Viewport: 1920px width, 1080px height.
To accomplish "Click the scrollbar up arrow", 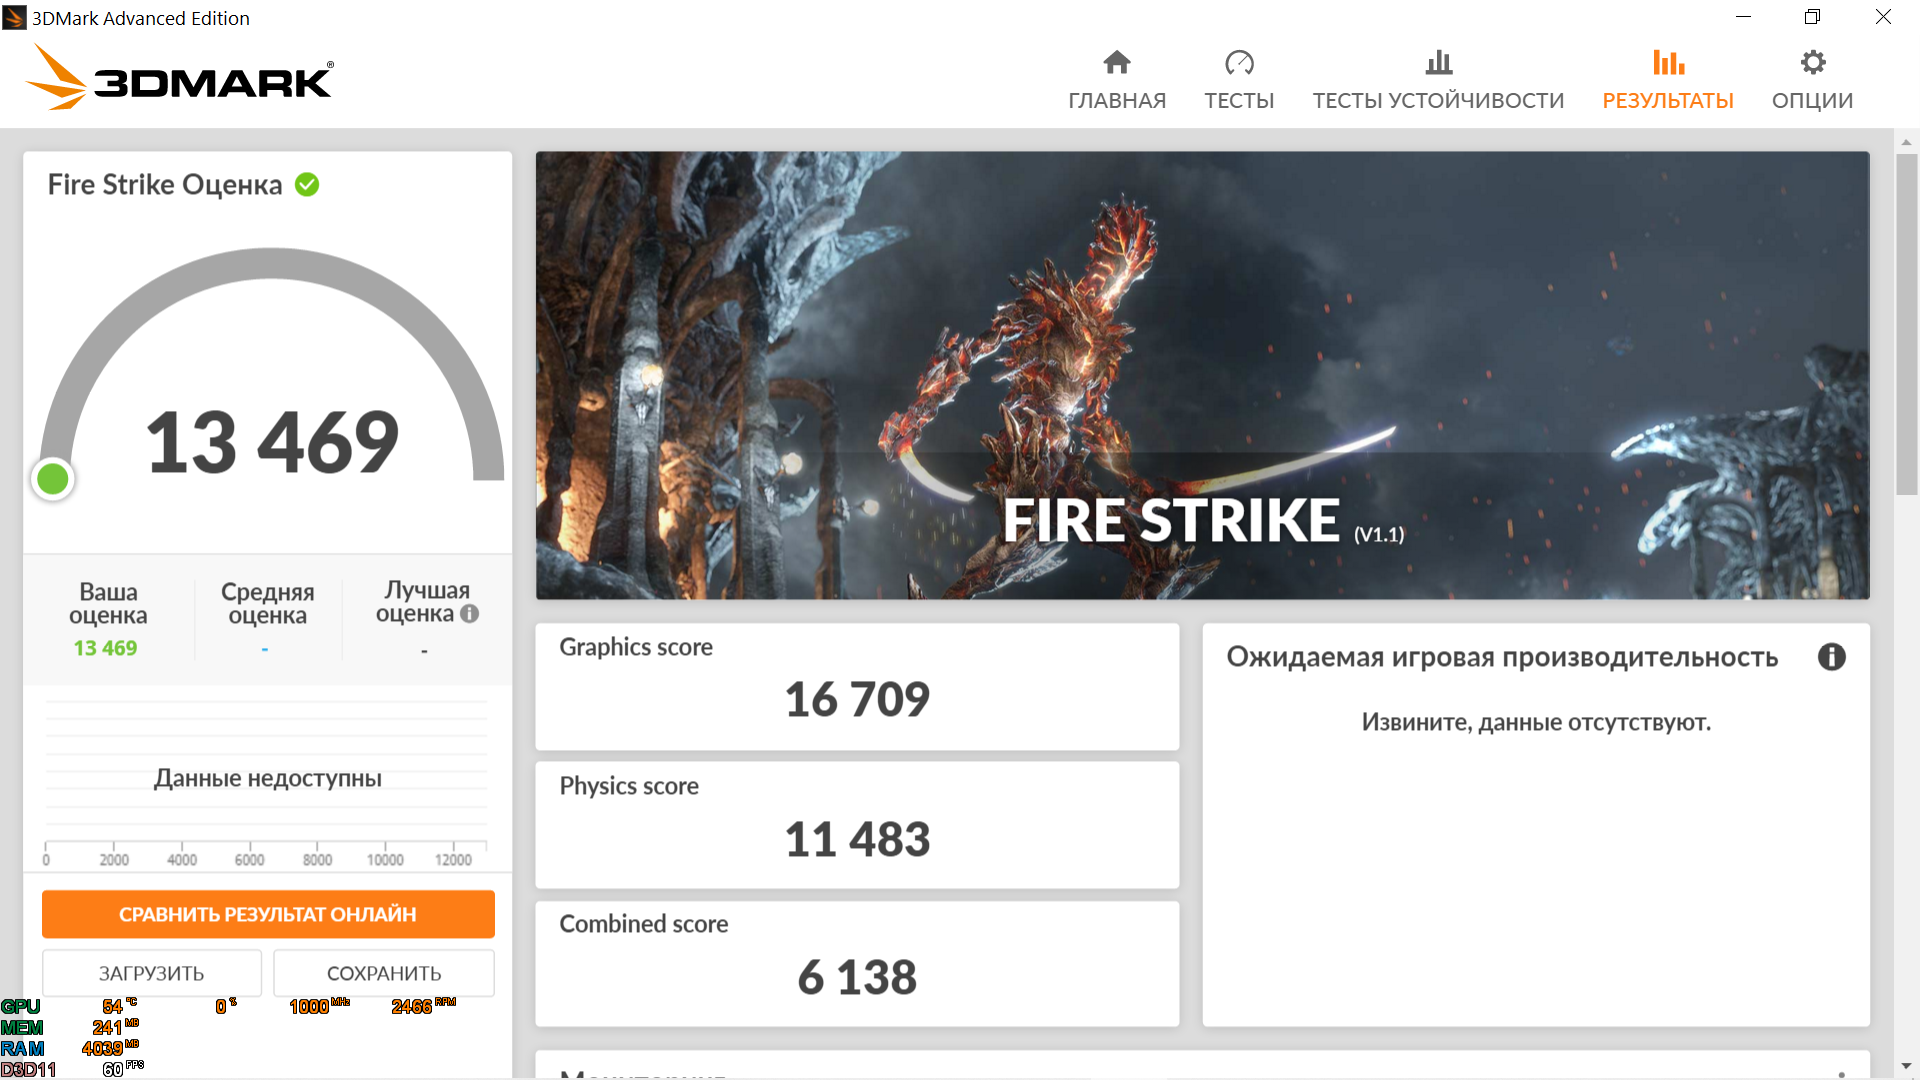I will coord(1906,142).
